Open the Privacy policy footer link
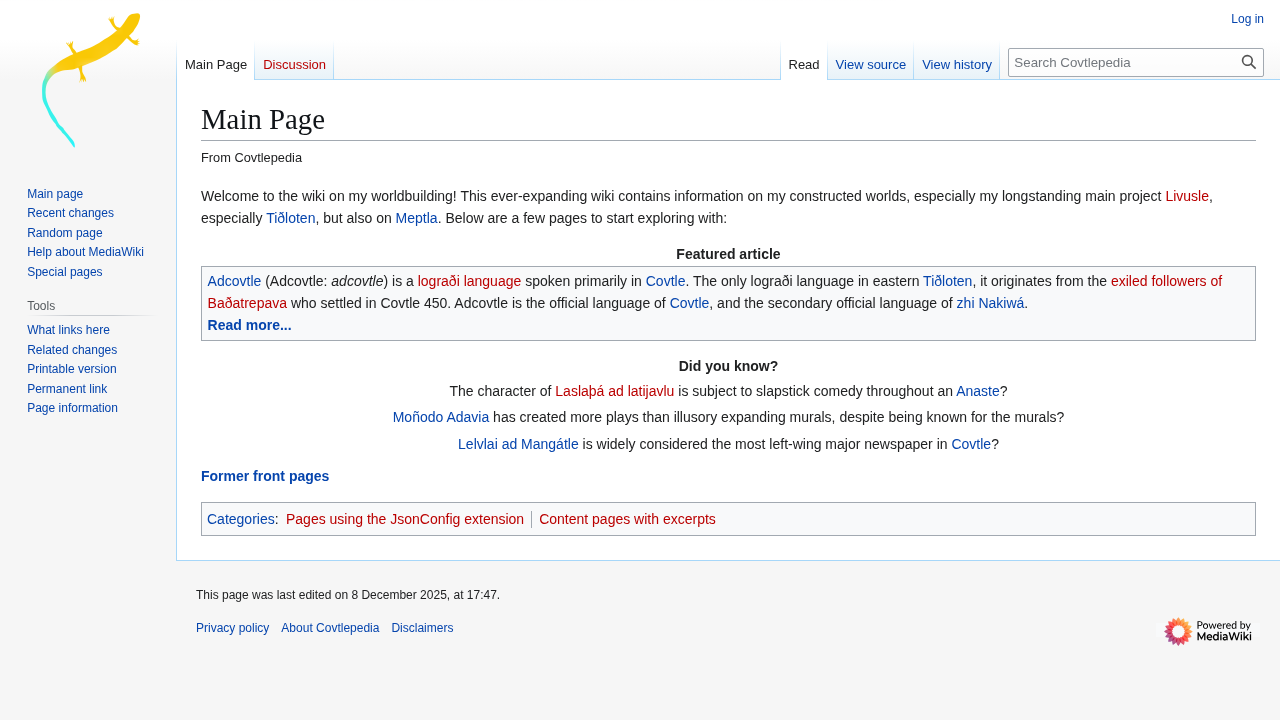Viewport: 1280px width, 720px height. pyautogui.click(x=232, y=628)
